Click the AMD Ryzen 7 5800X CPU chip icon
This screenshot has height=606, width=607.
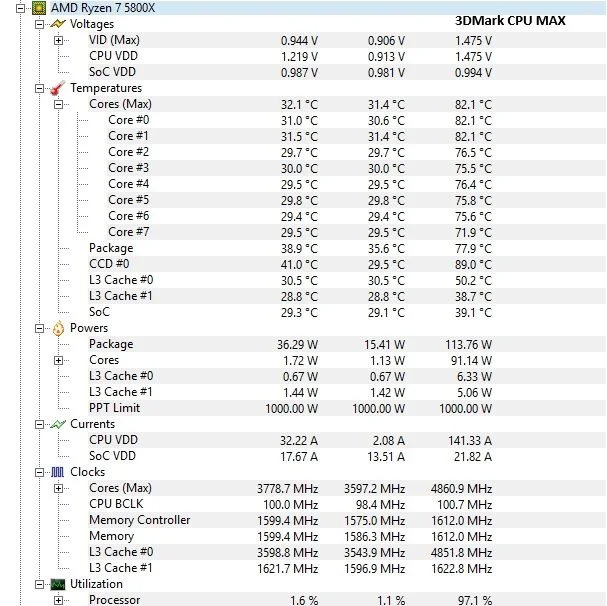(39, 8)
